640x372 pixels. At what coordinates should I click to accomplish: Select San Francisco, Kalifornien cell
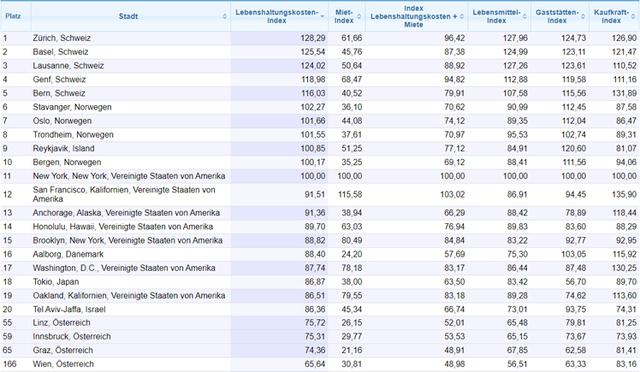(131, 194)
